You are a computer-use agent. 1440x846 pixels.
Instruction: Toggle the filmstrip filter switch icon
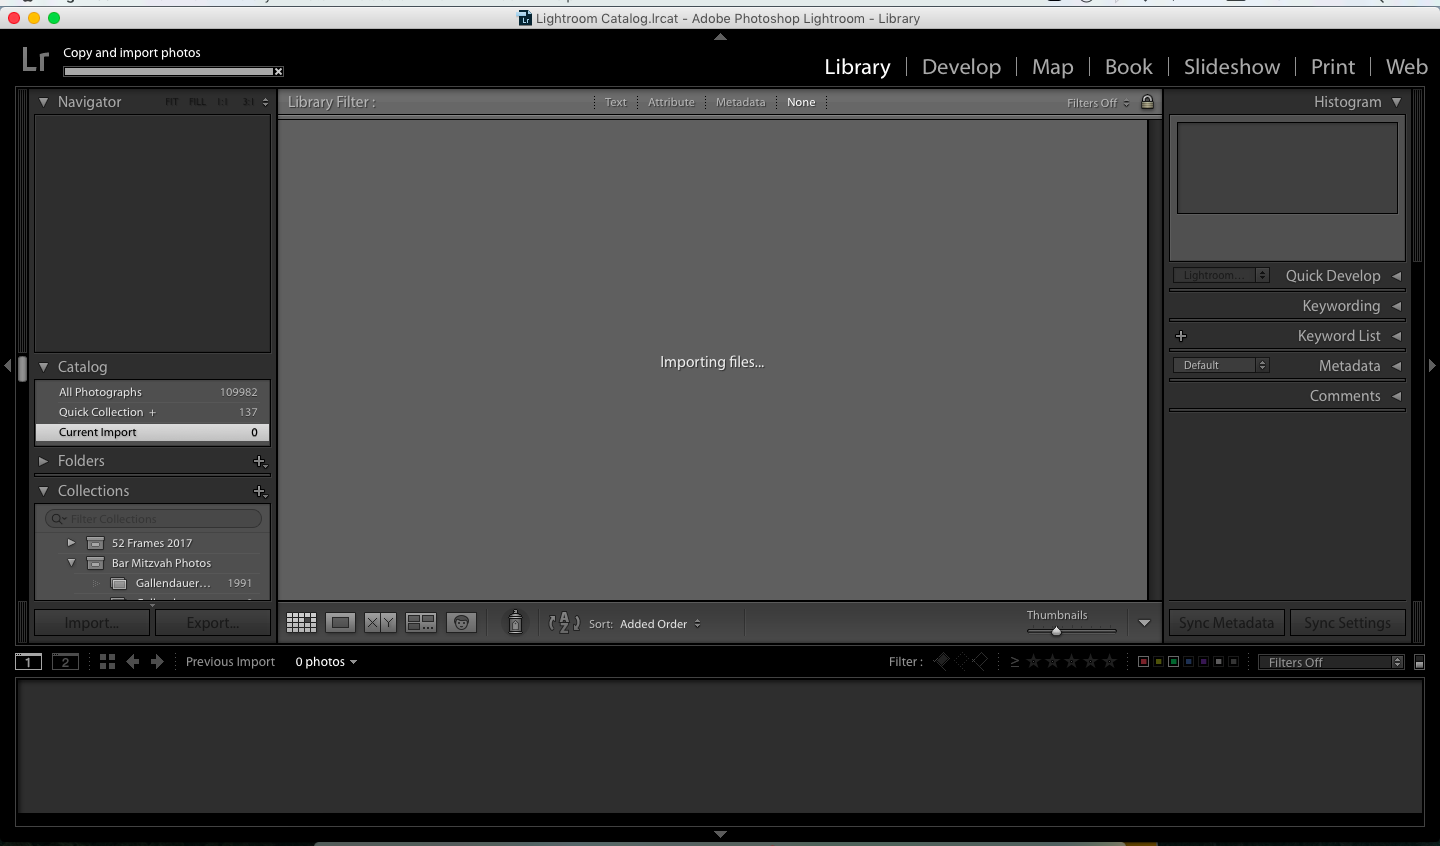point(1419,662)
